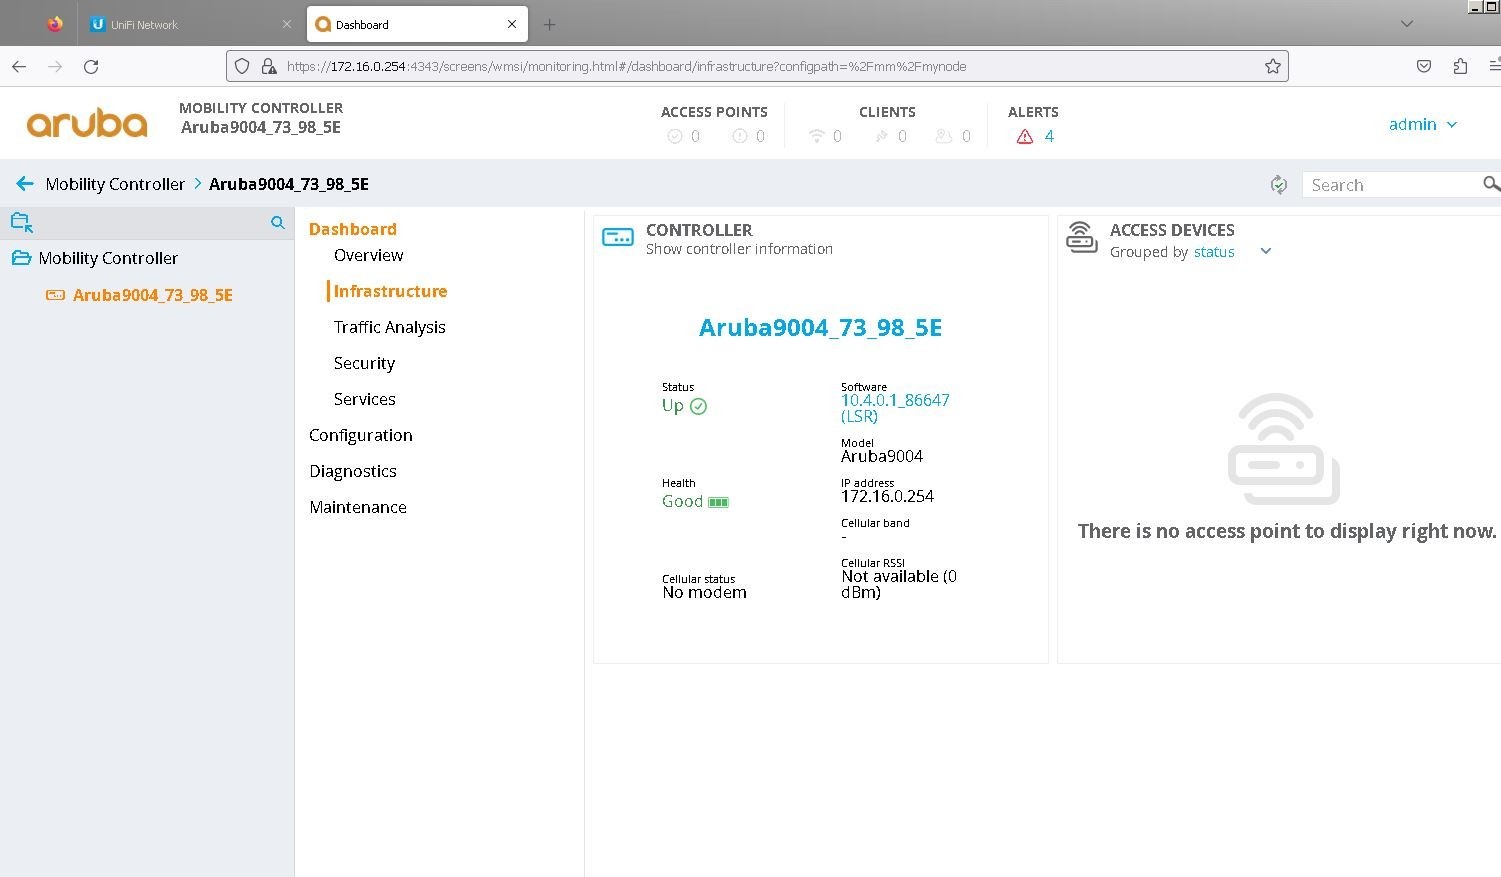Close the Dashboard browser tab
1501x877 pixels.
click(512, 24)
